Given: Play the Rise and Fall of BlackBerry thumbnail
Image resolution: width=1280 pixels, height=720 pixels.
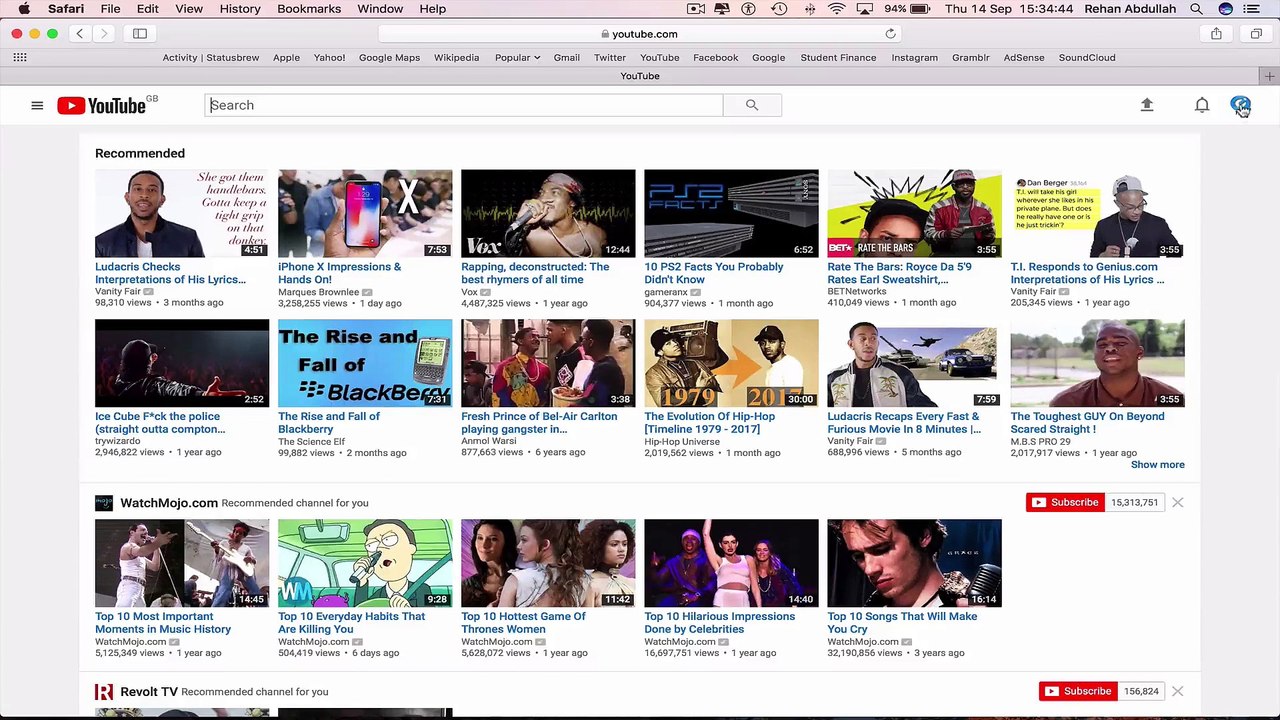Looking at the screenshot, I should (365, 363).
